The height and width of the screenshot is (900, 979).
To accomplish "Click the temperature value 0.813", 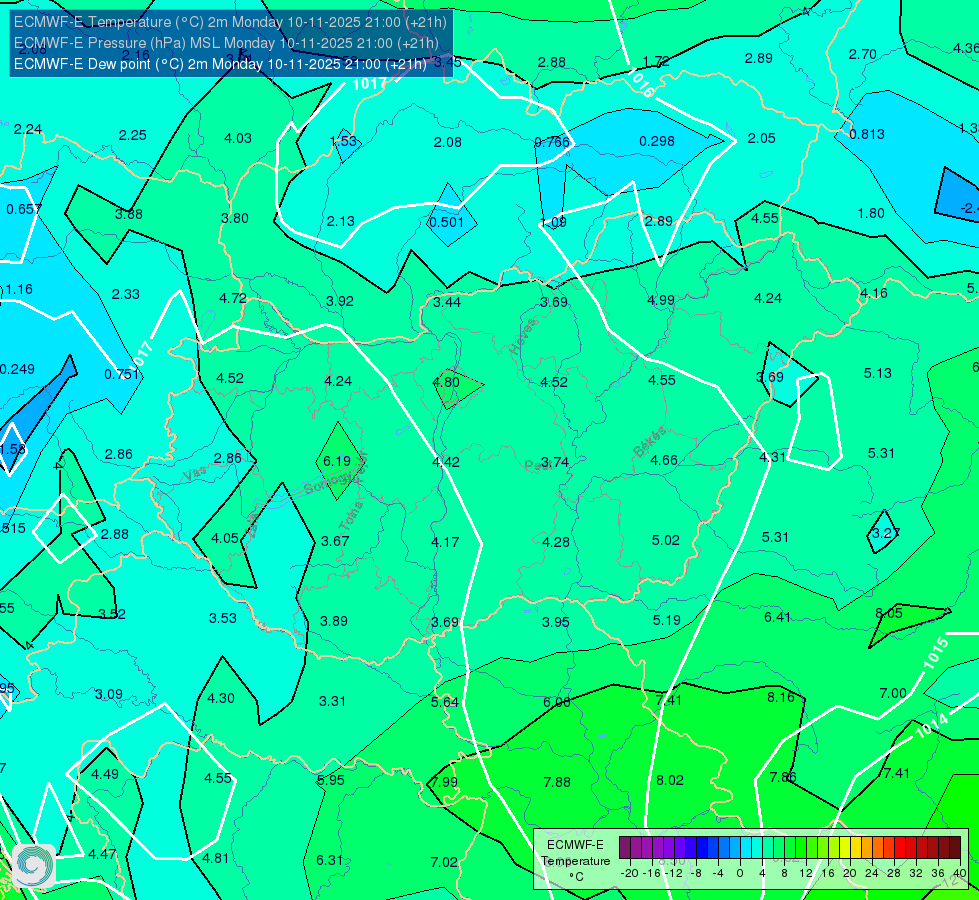I will 867,134.
